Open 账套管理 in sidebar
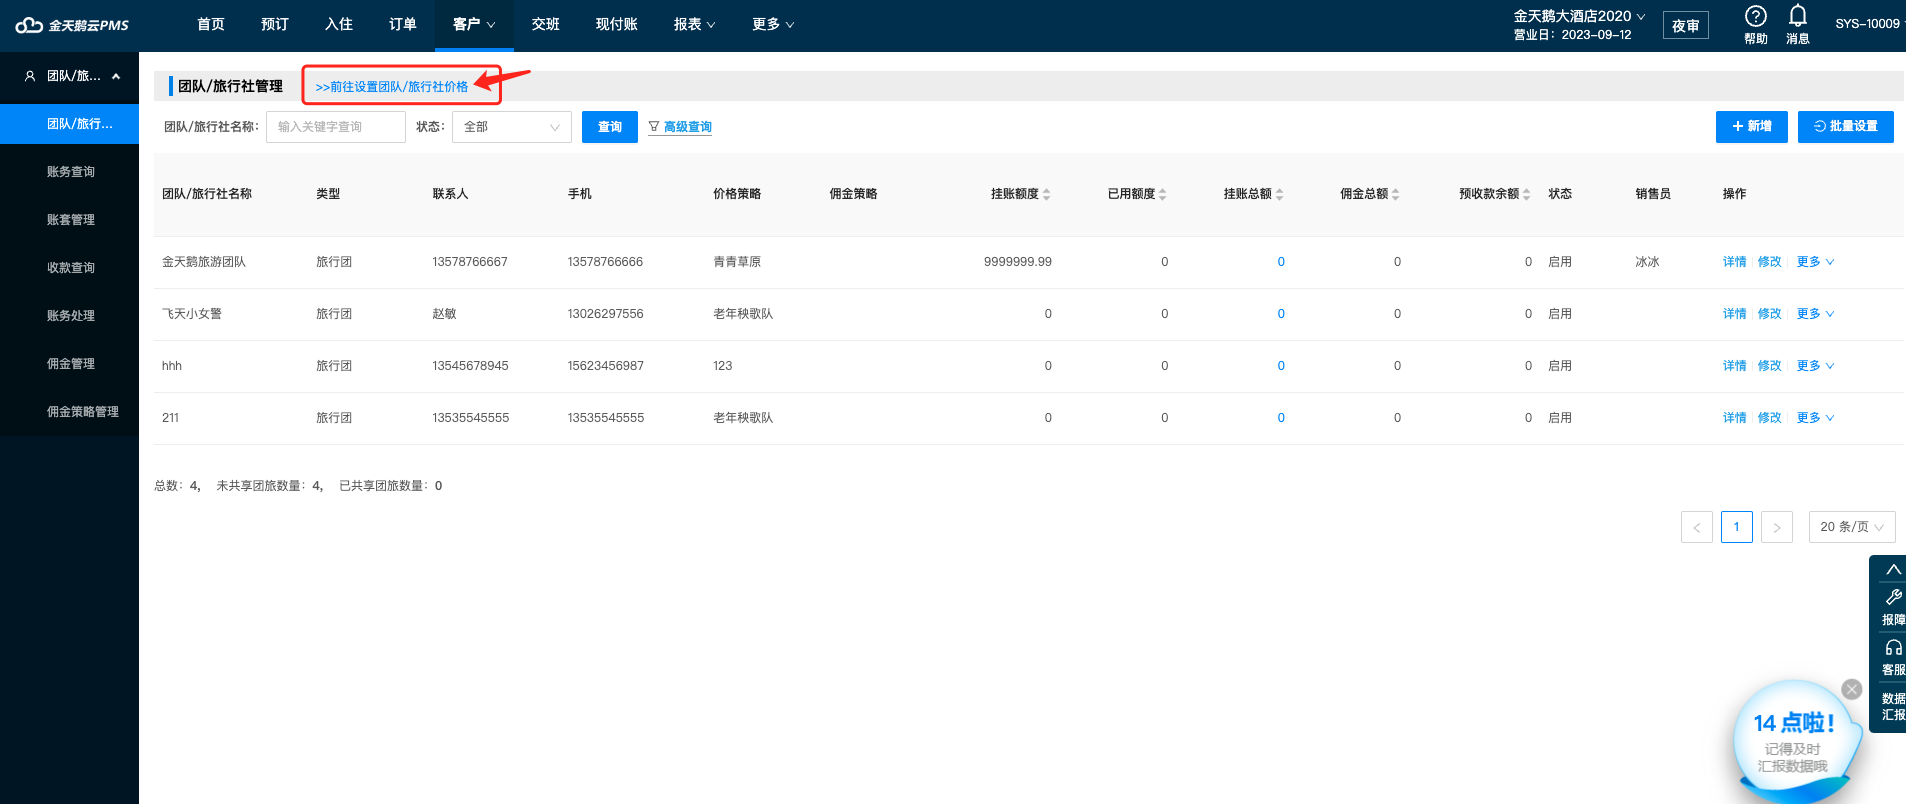Screen dimensions: 1906x804 tap(70, 220)
